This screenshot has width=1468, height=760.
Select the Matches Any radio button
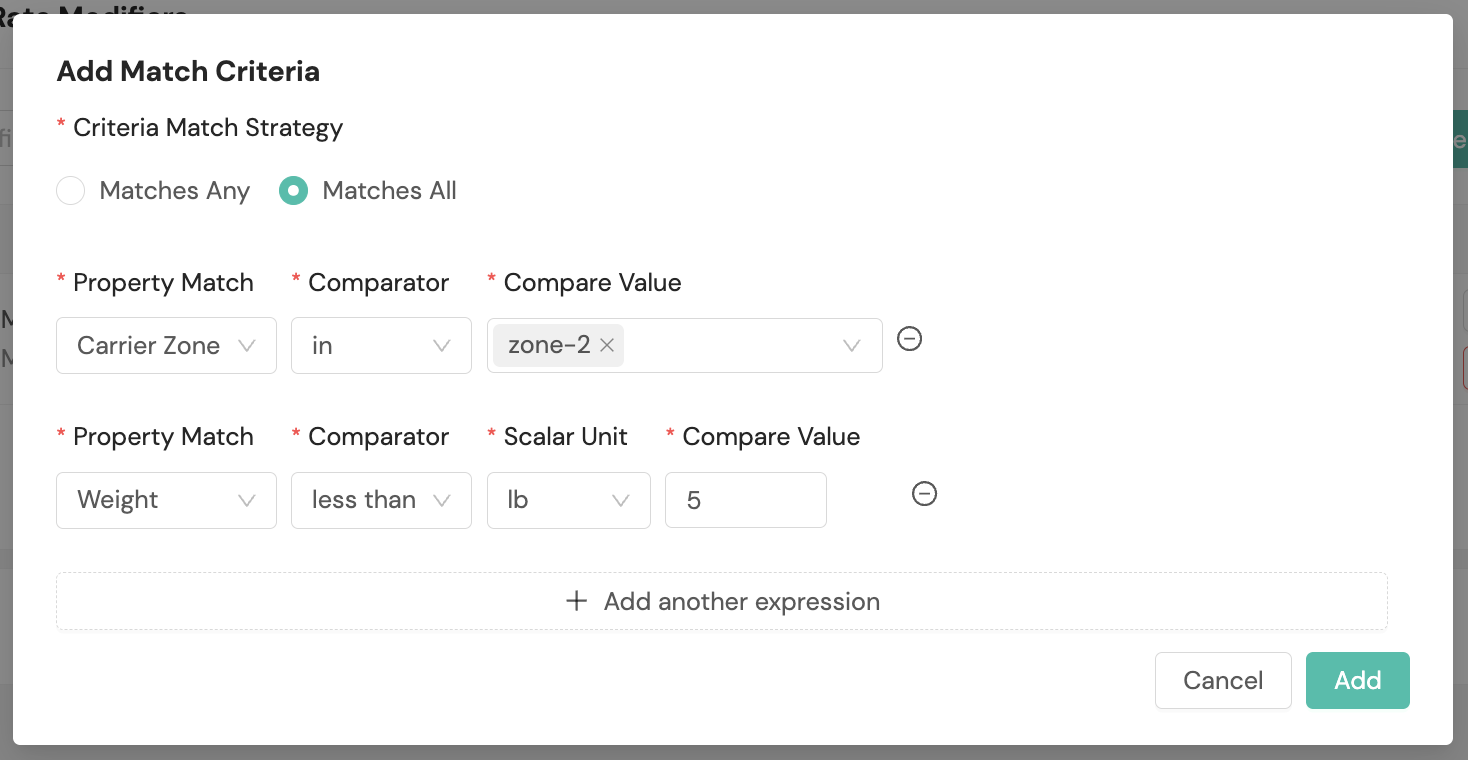[x=70, y=190]
